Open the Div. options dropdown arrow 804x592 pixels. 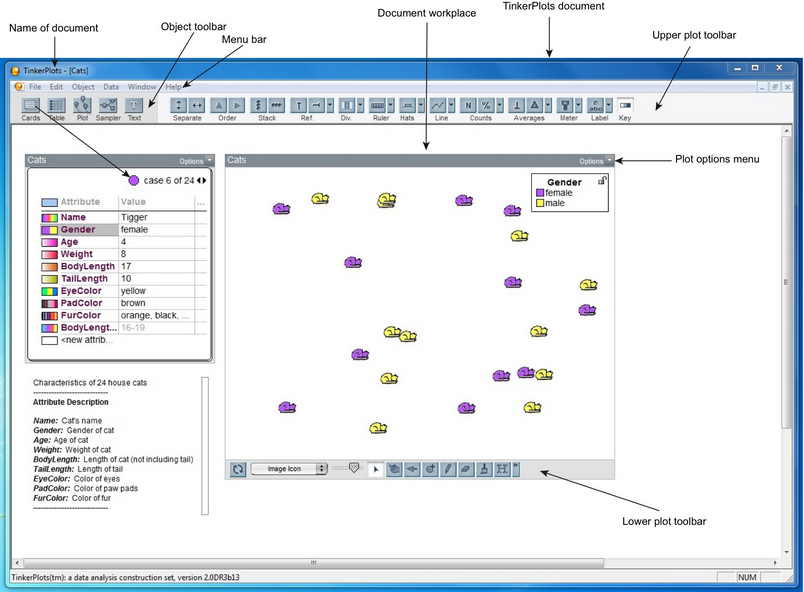click(x=360, y=106)
